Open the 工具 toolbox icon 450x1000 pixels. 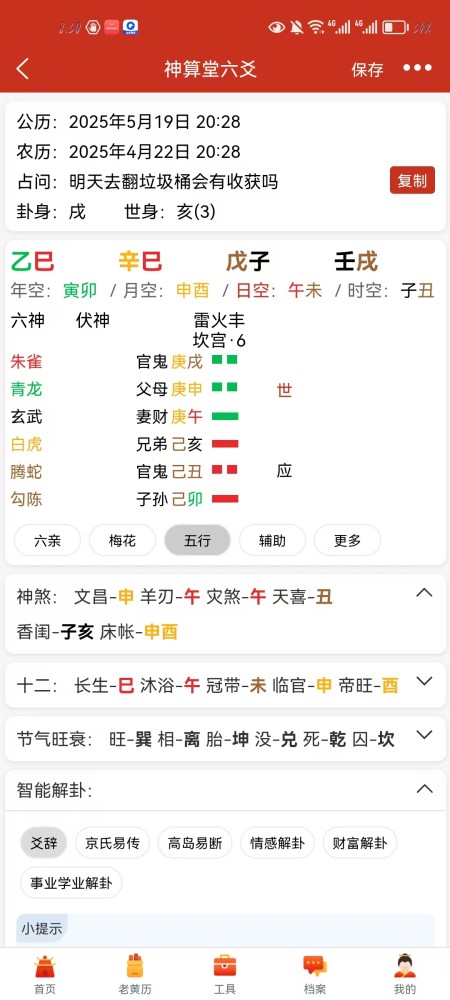tap(225, 966)
